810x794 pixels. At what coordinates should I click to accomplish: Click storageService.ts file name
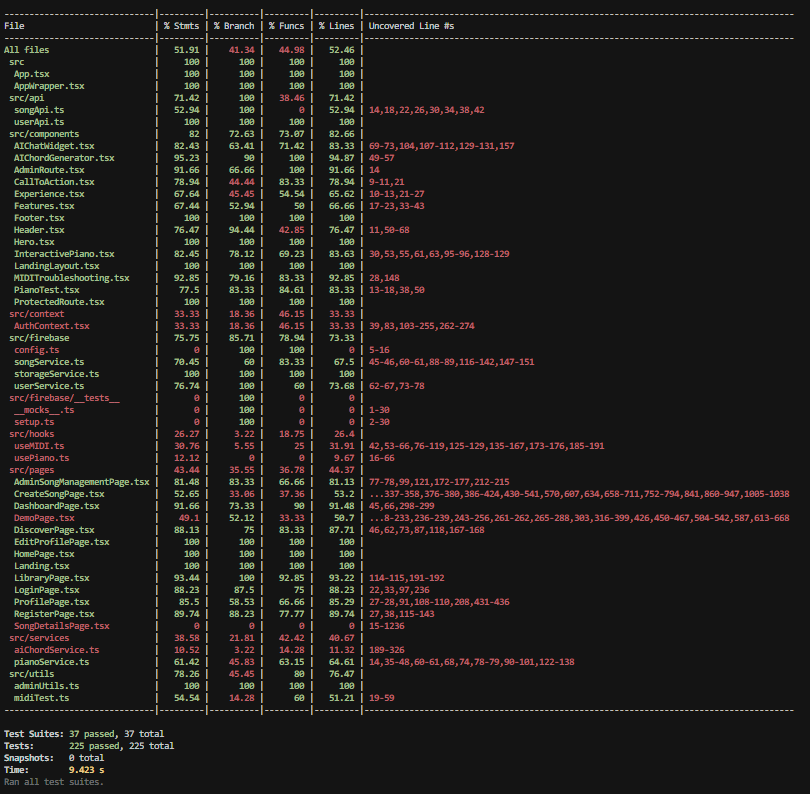pos(57,373)
